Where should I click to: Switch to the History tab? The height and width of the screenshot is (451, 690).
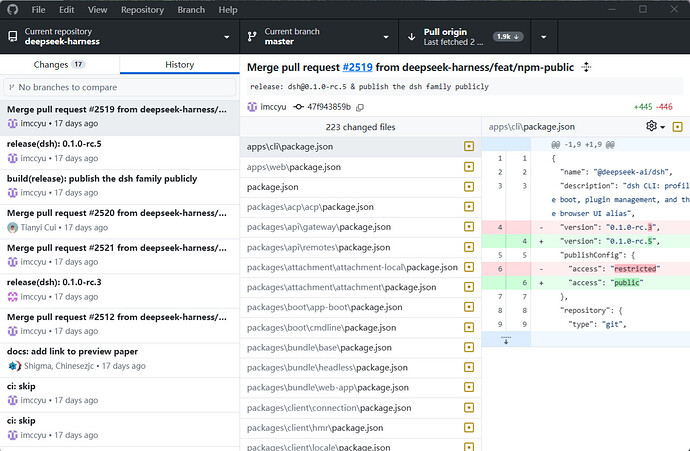tap(180, 64)
